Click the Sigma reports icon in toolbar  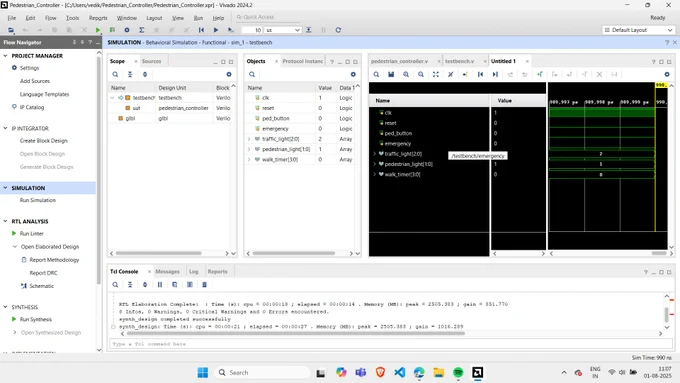(141, 30)
